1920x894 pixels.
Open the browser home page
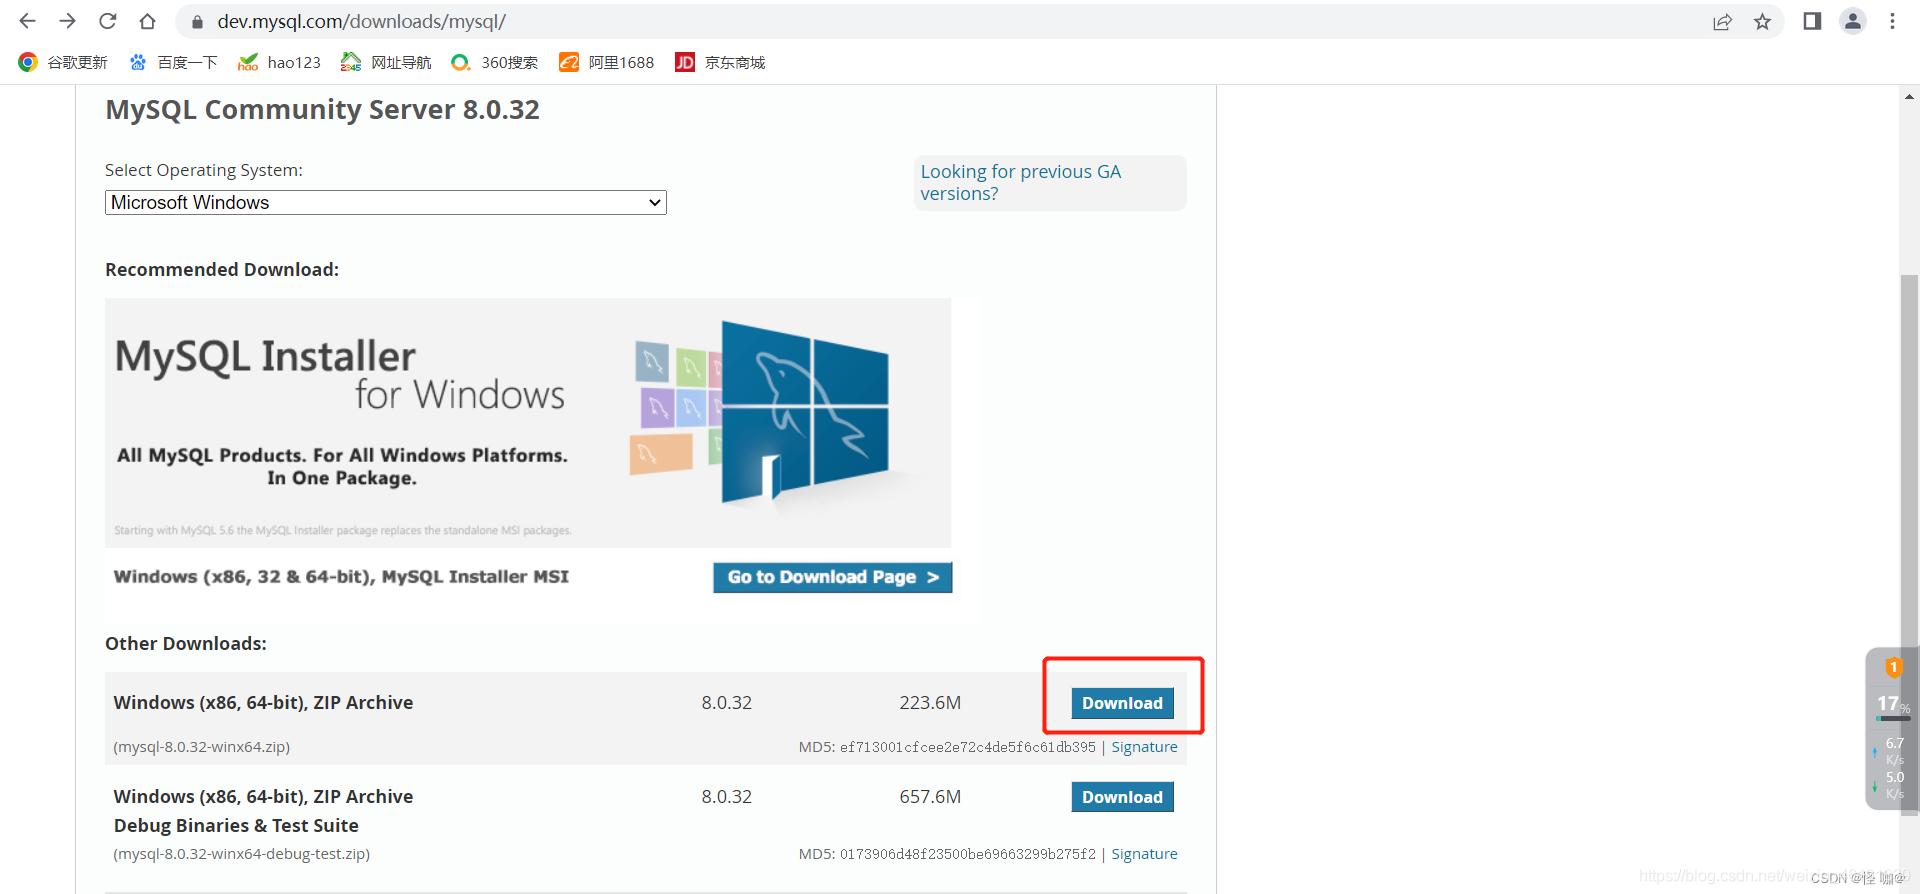click(x=147, y=21)
